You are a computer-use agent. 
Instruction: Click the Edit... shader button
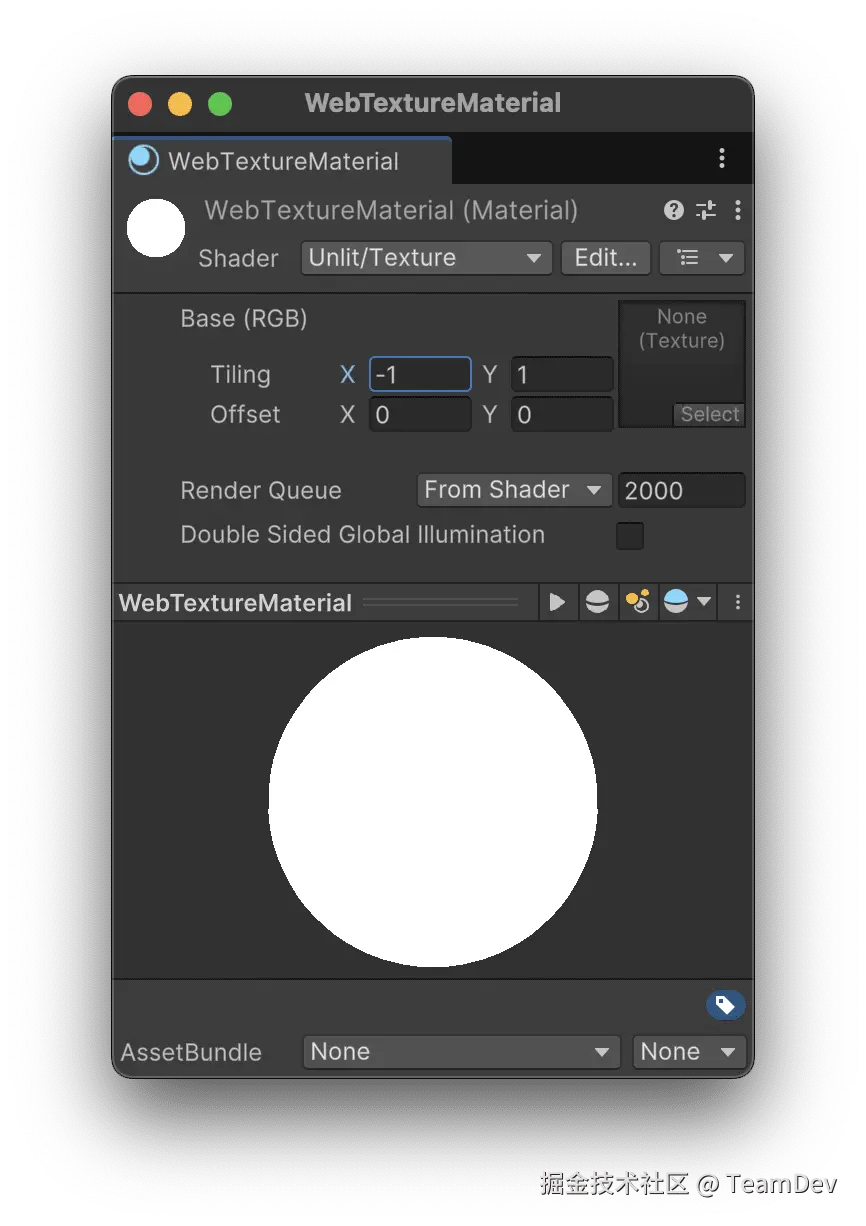click(605, 257)
